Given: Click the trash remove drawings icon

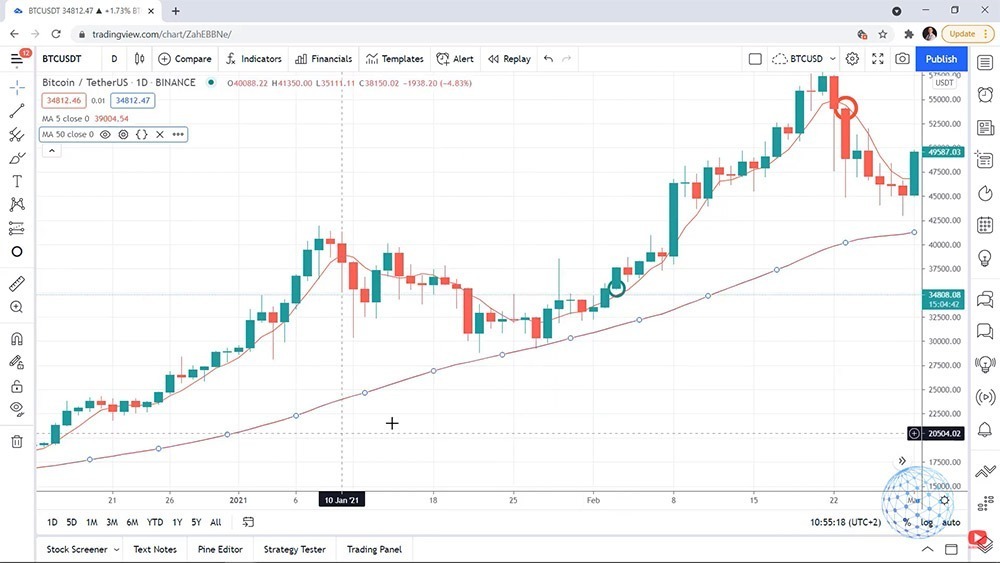Looking at the screenshot, I should (x=17, y=441).
